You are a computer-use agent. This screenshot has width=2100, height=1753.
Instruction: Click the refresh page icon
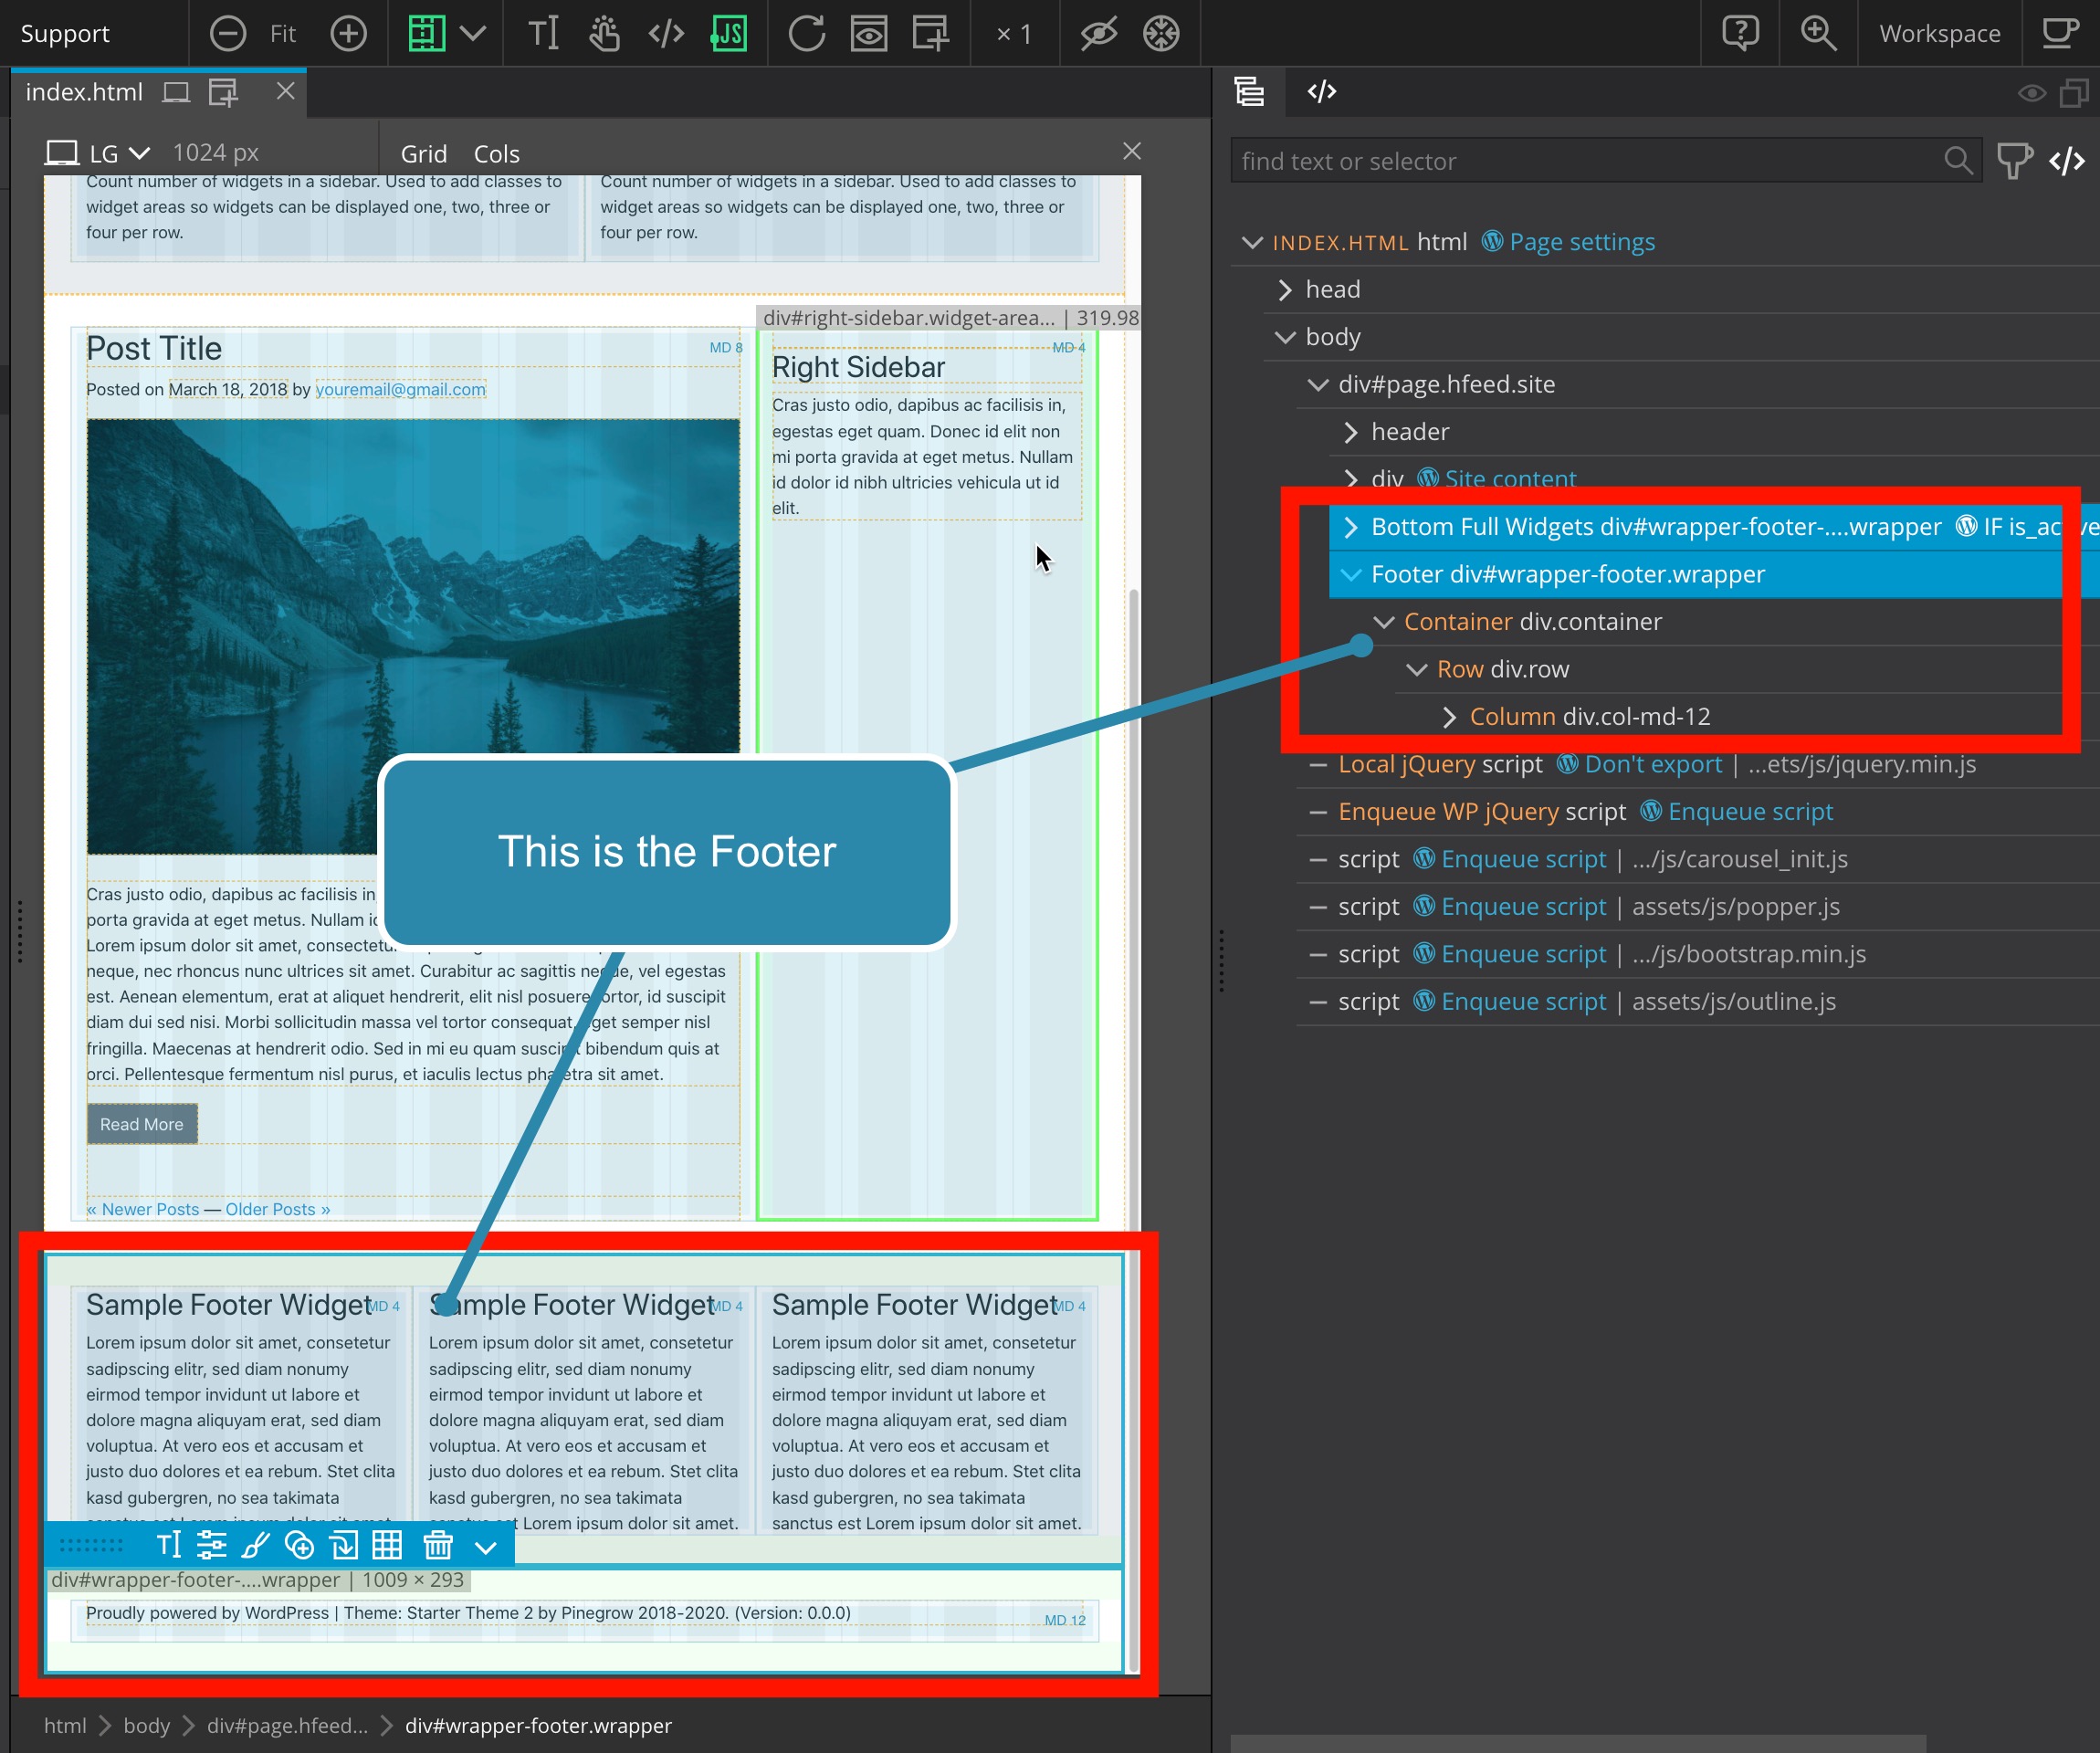coord(806,33)
